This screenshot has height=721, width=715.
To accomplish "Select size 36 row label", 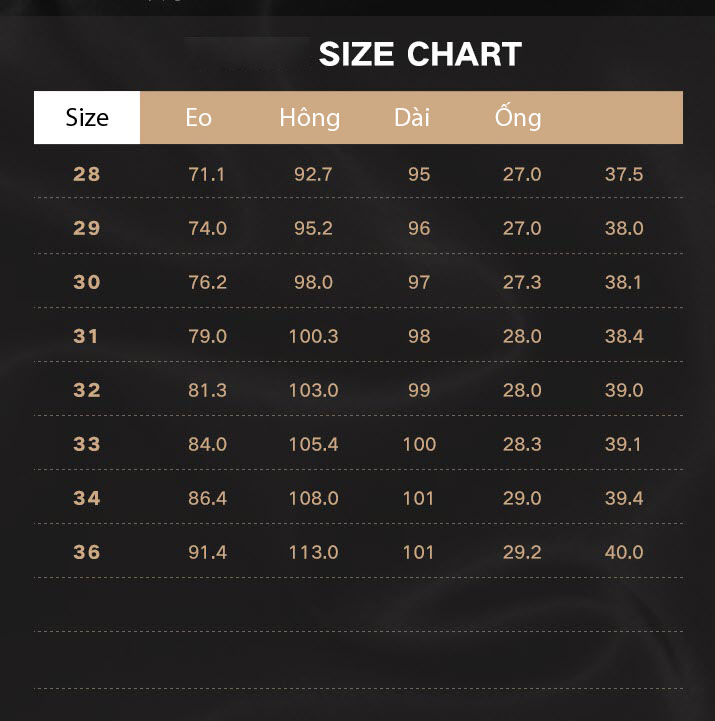I will click(x=86, y=552).
